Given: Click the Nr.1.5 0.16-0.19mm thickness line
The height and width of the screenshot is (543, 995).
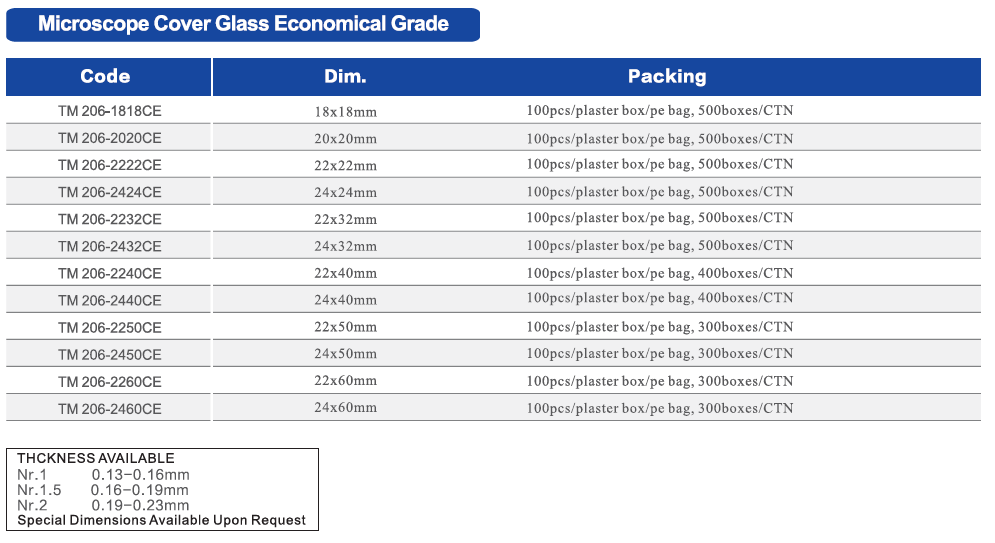Looking at the screenshot, I should coord(103,490).
